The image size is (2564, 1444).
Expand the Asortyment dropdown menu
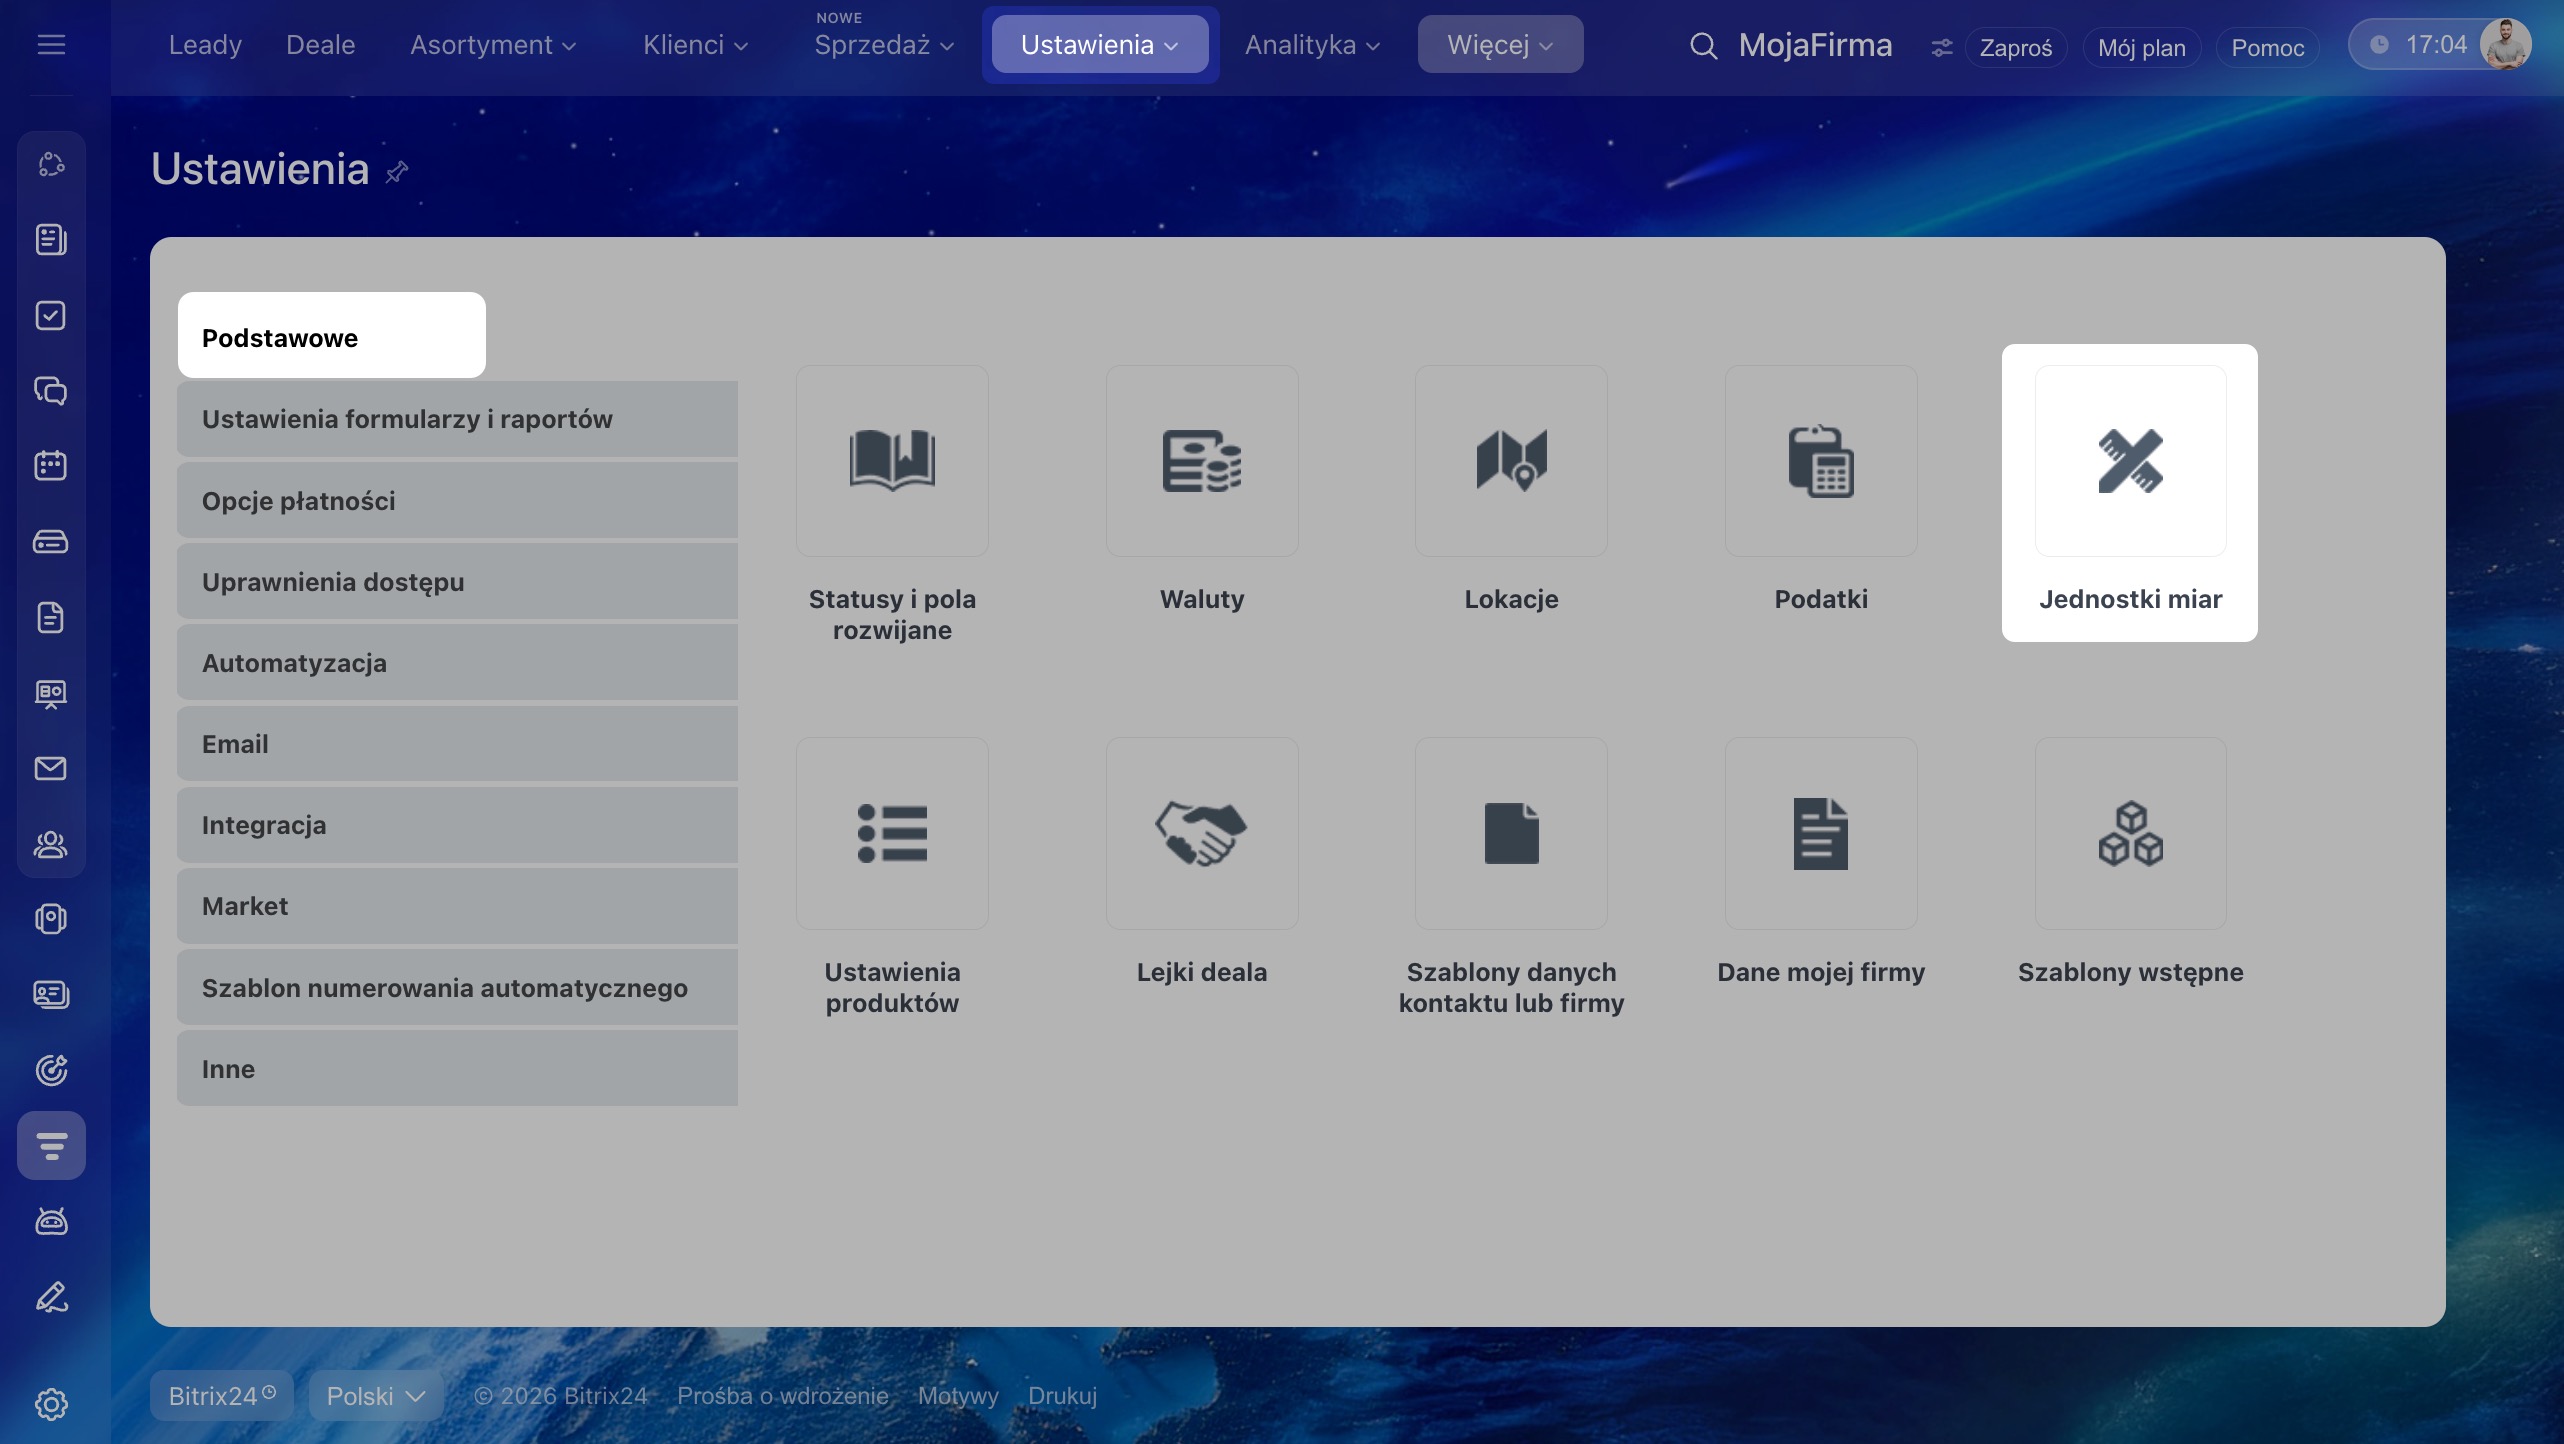click(x=493, y=45)
